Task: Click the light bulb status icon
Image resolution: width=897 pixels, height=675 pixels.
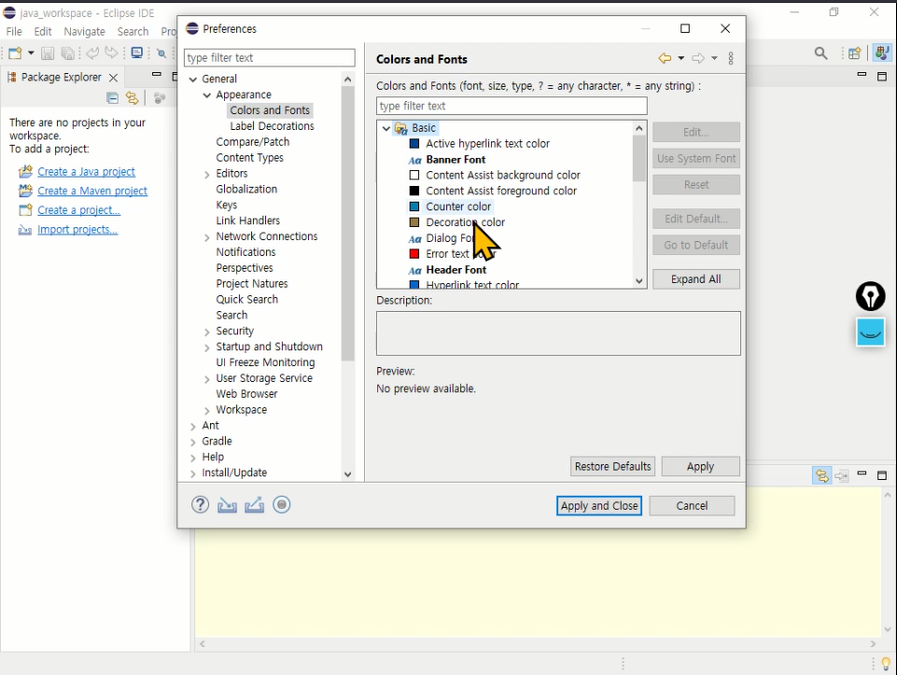Action: (886, 664)
